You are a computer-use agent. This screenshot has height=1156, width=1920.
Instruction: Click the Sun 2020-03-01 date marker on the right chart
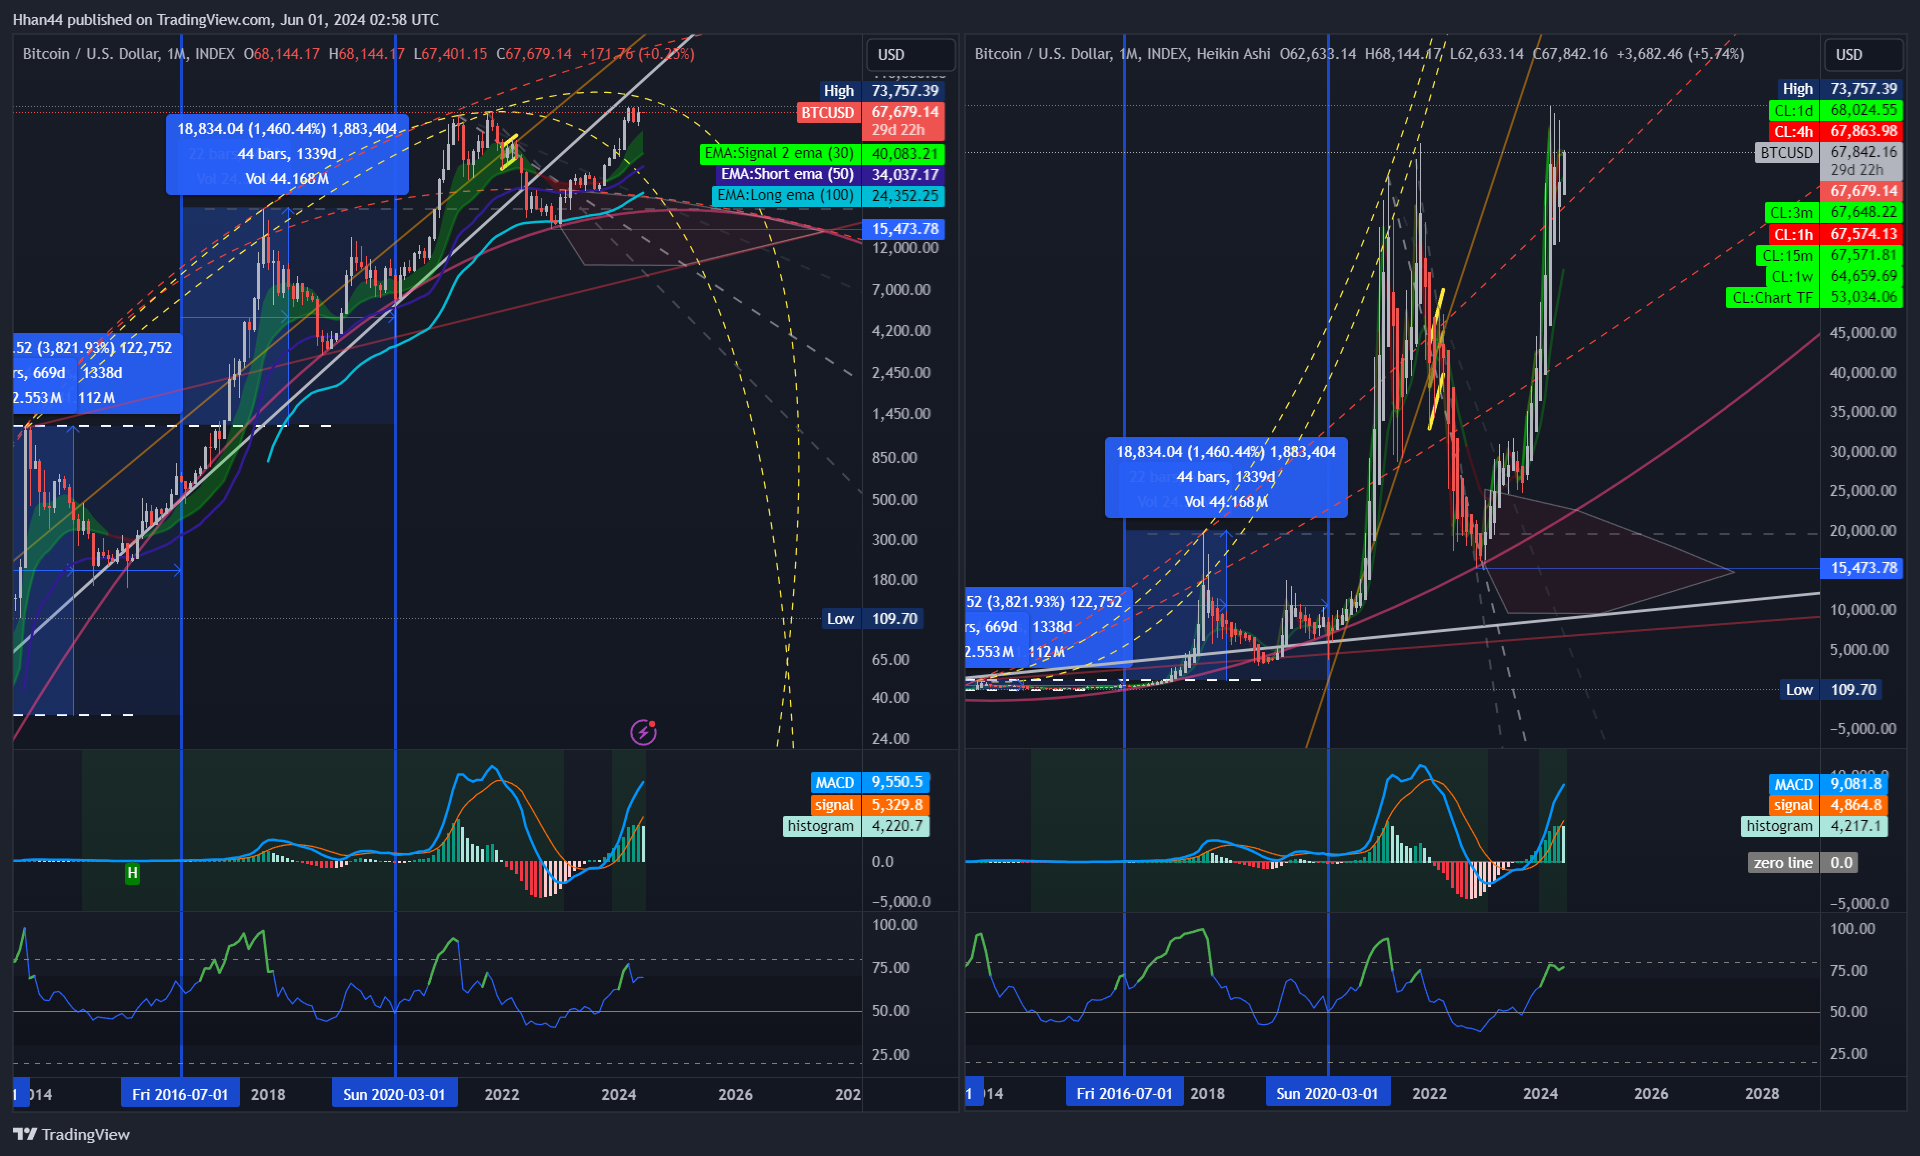point(1327,1093)
